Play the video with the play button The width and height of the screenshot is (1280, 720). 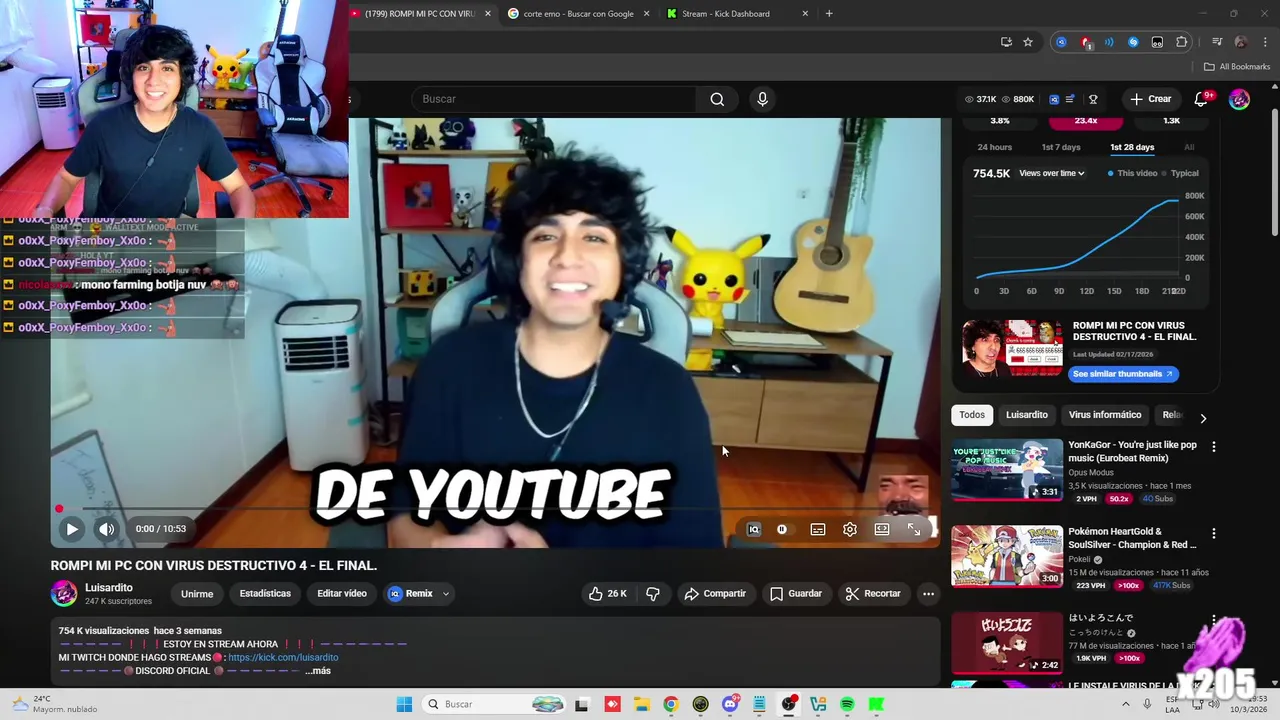point(72,529)
